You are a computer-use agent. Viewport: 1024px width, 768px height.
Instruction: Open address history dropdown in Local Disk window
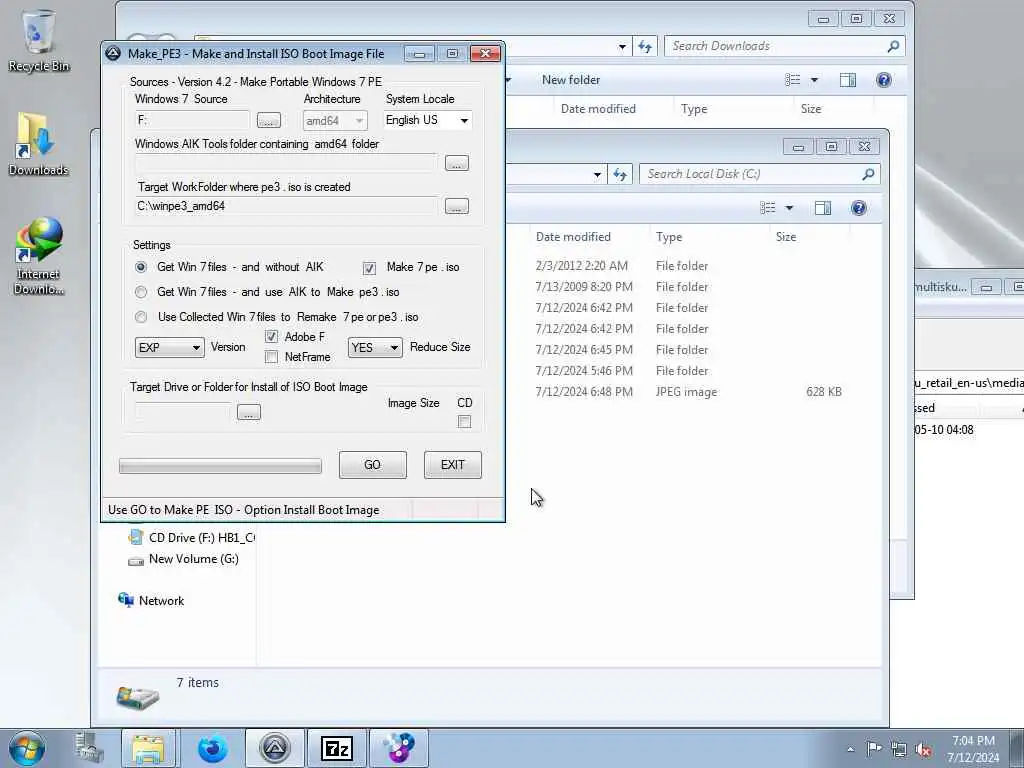pos(597,174)
